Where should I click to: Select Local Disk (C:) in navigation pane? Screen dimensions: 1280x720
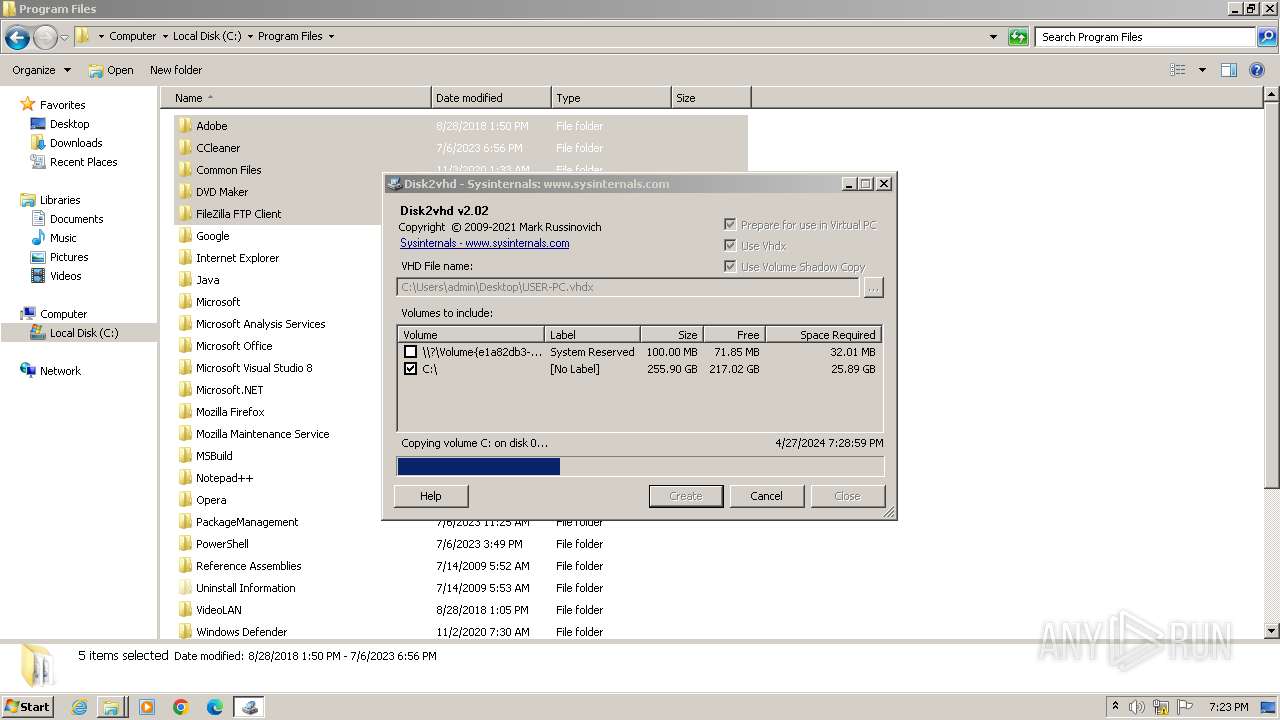click(83, 333)
